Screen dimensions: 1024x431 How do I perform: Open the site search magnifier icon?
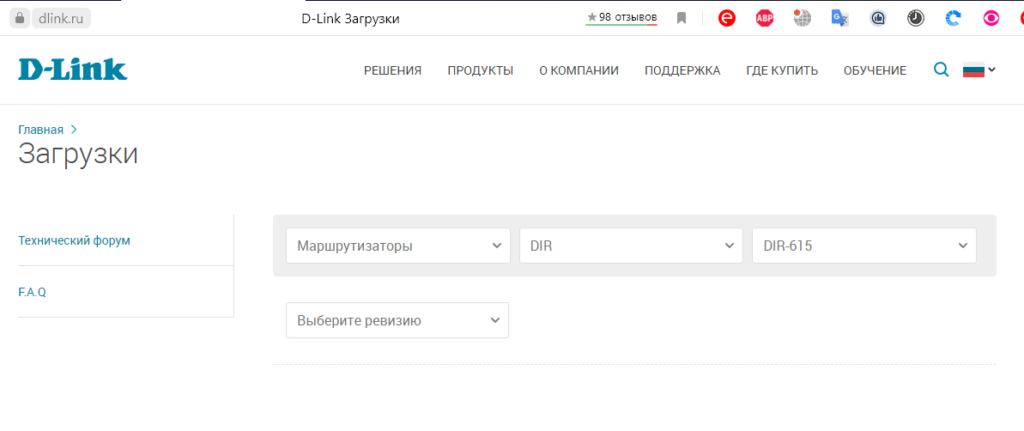tap(941, 69)
